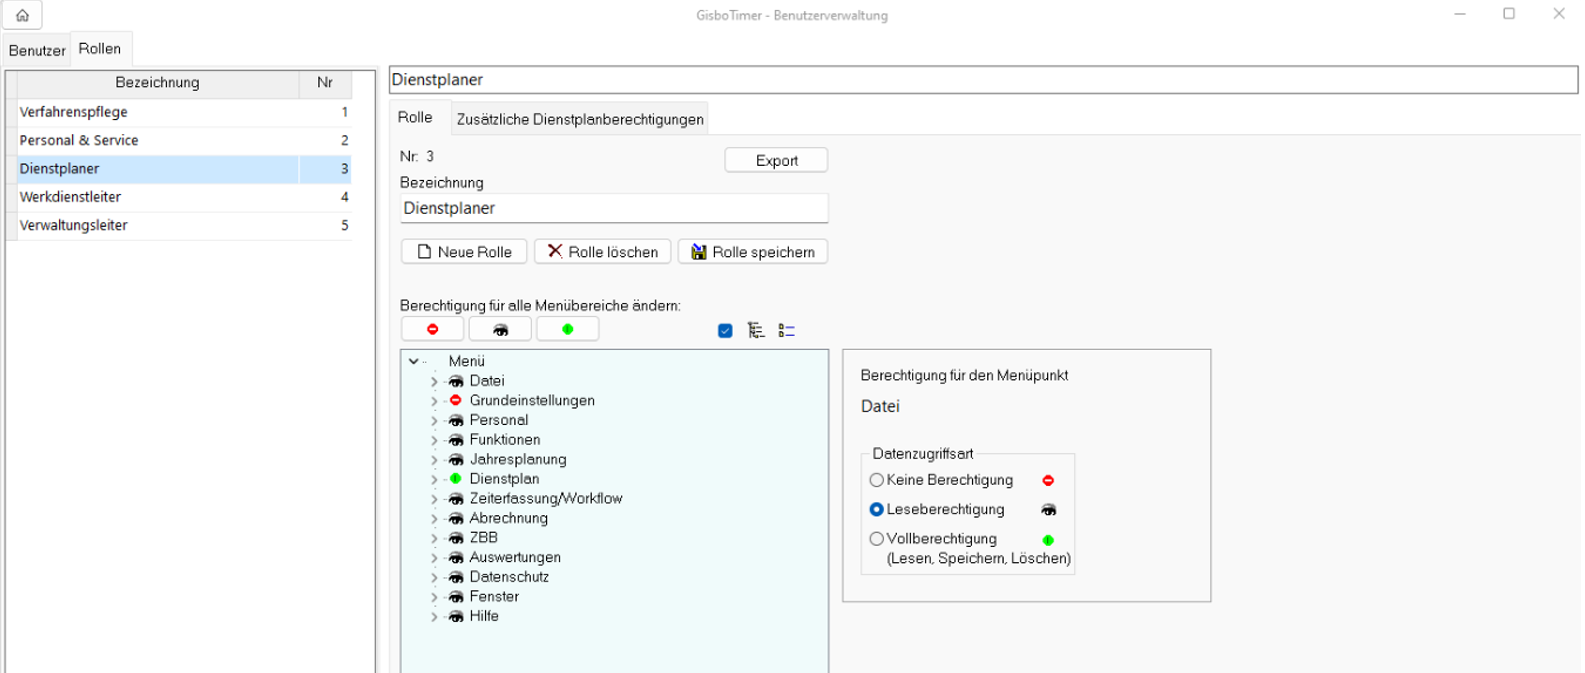The image size is (1585, 673).
Task: Click the eye icon next to ZBB
Action: point(456,538)
